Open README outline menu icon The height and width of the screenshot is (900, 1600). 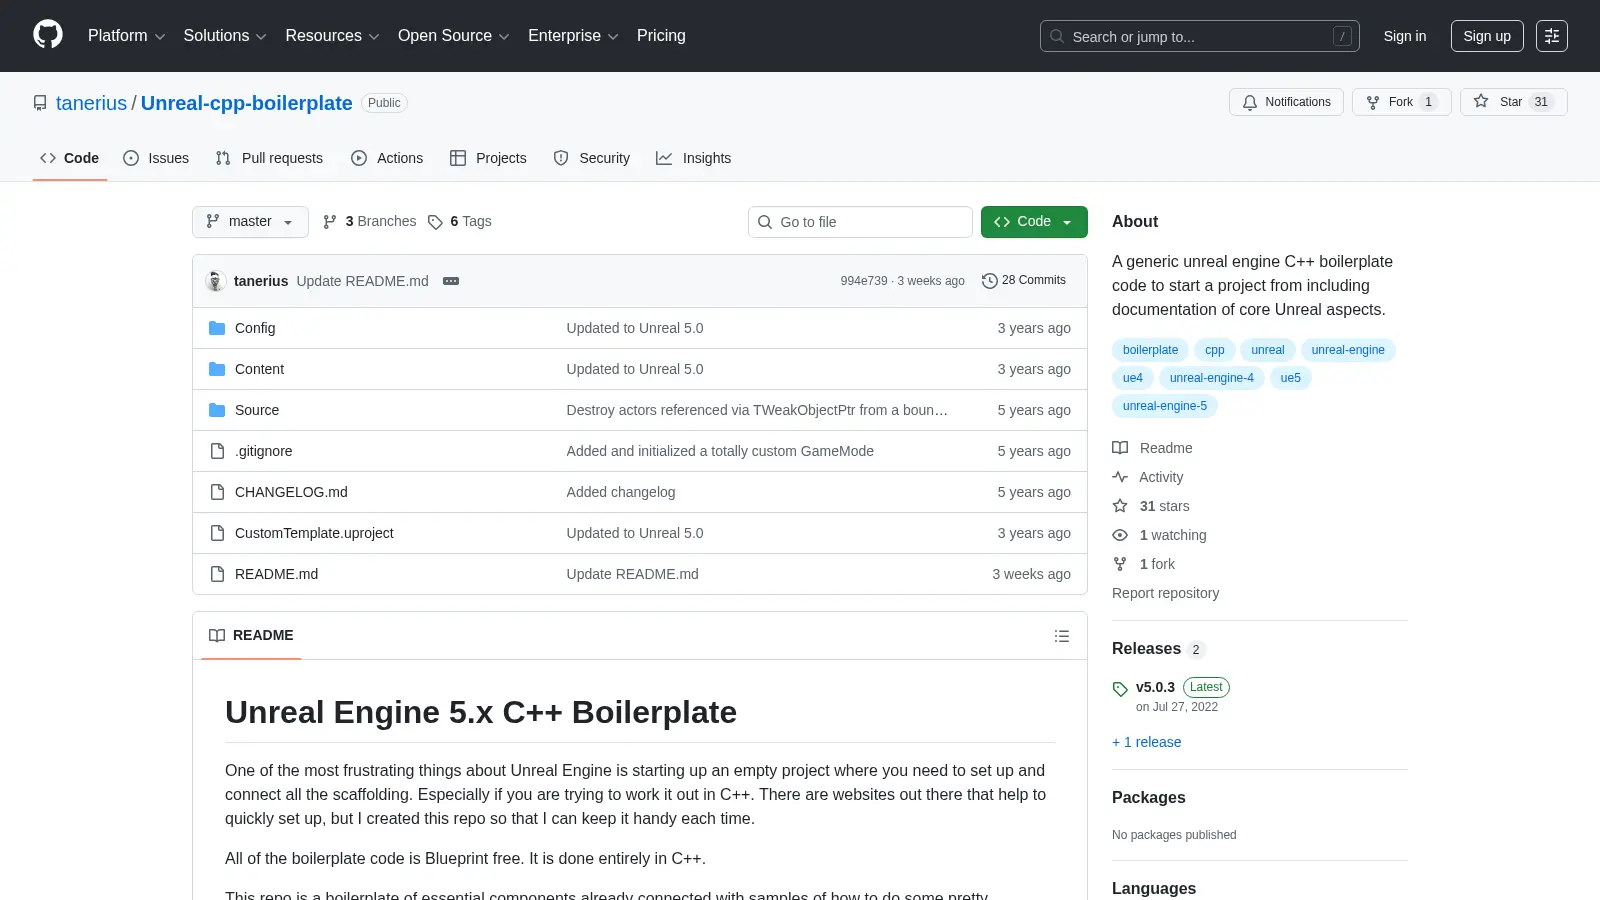tap(1062, 636)
